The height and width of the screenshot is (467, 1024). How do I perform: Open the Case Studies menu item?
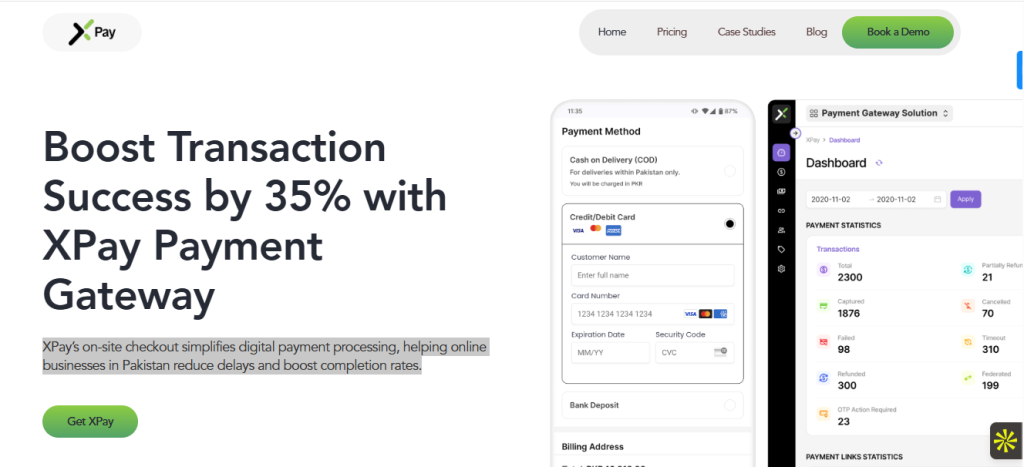[x=746, y=32]
